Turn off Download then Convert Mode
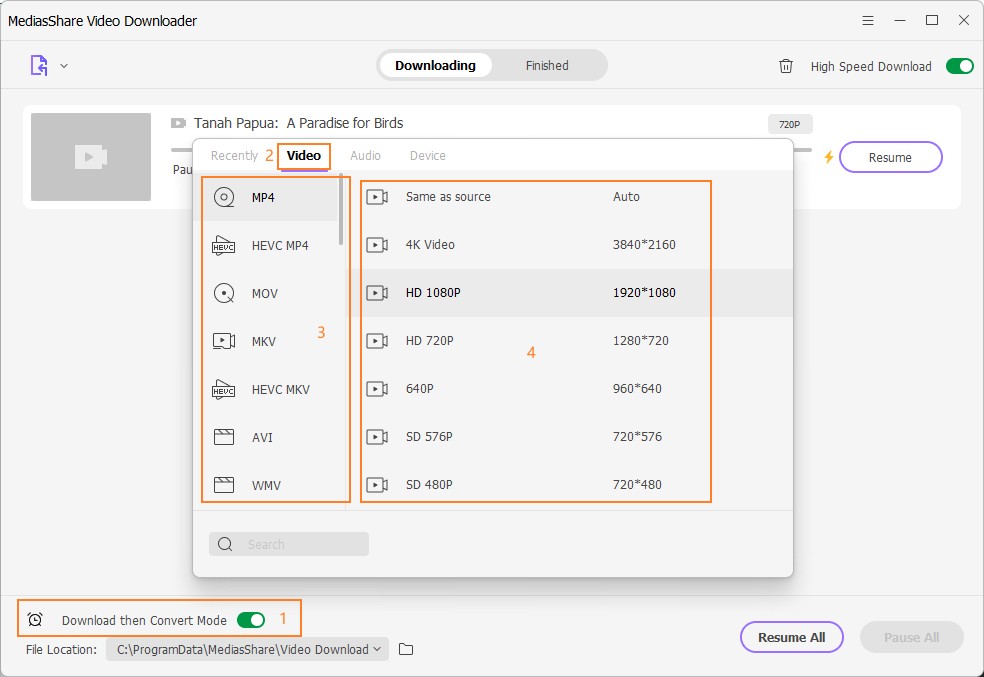 pyautogui.click(x=251, y=620)
